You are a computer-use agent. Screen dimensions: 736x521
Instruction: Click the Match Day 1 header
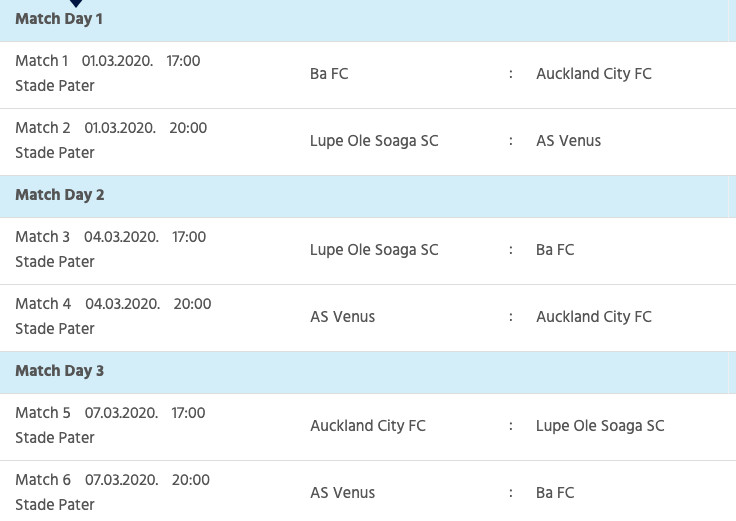(x=59, y=19)
